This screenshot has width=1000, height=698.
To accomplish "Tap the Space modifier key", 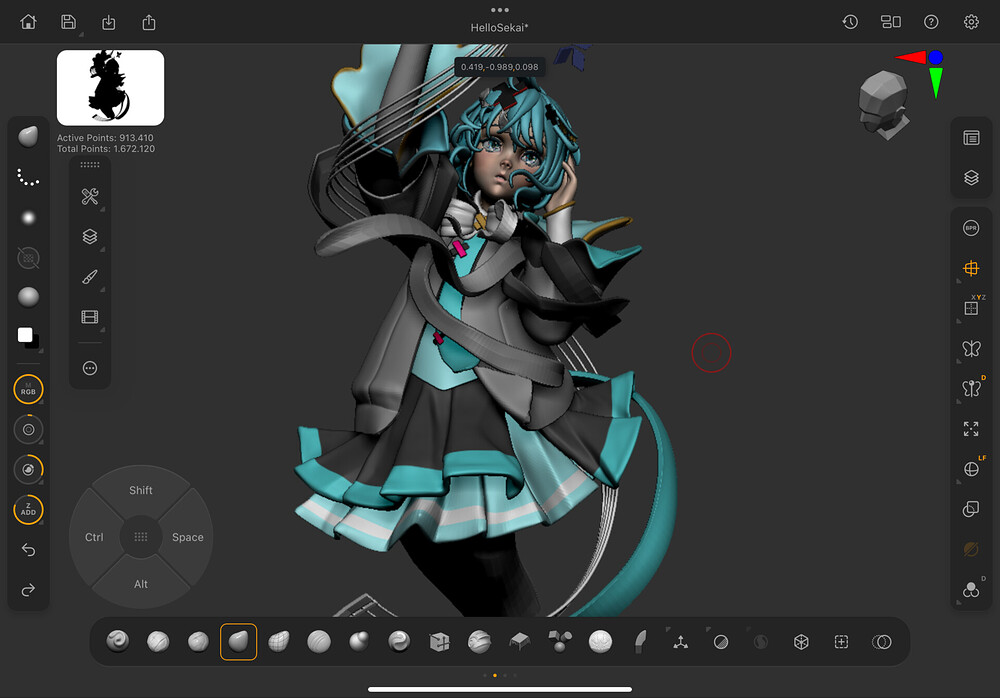I will (x=188, y=537).
